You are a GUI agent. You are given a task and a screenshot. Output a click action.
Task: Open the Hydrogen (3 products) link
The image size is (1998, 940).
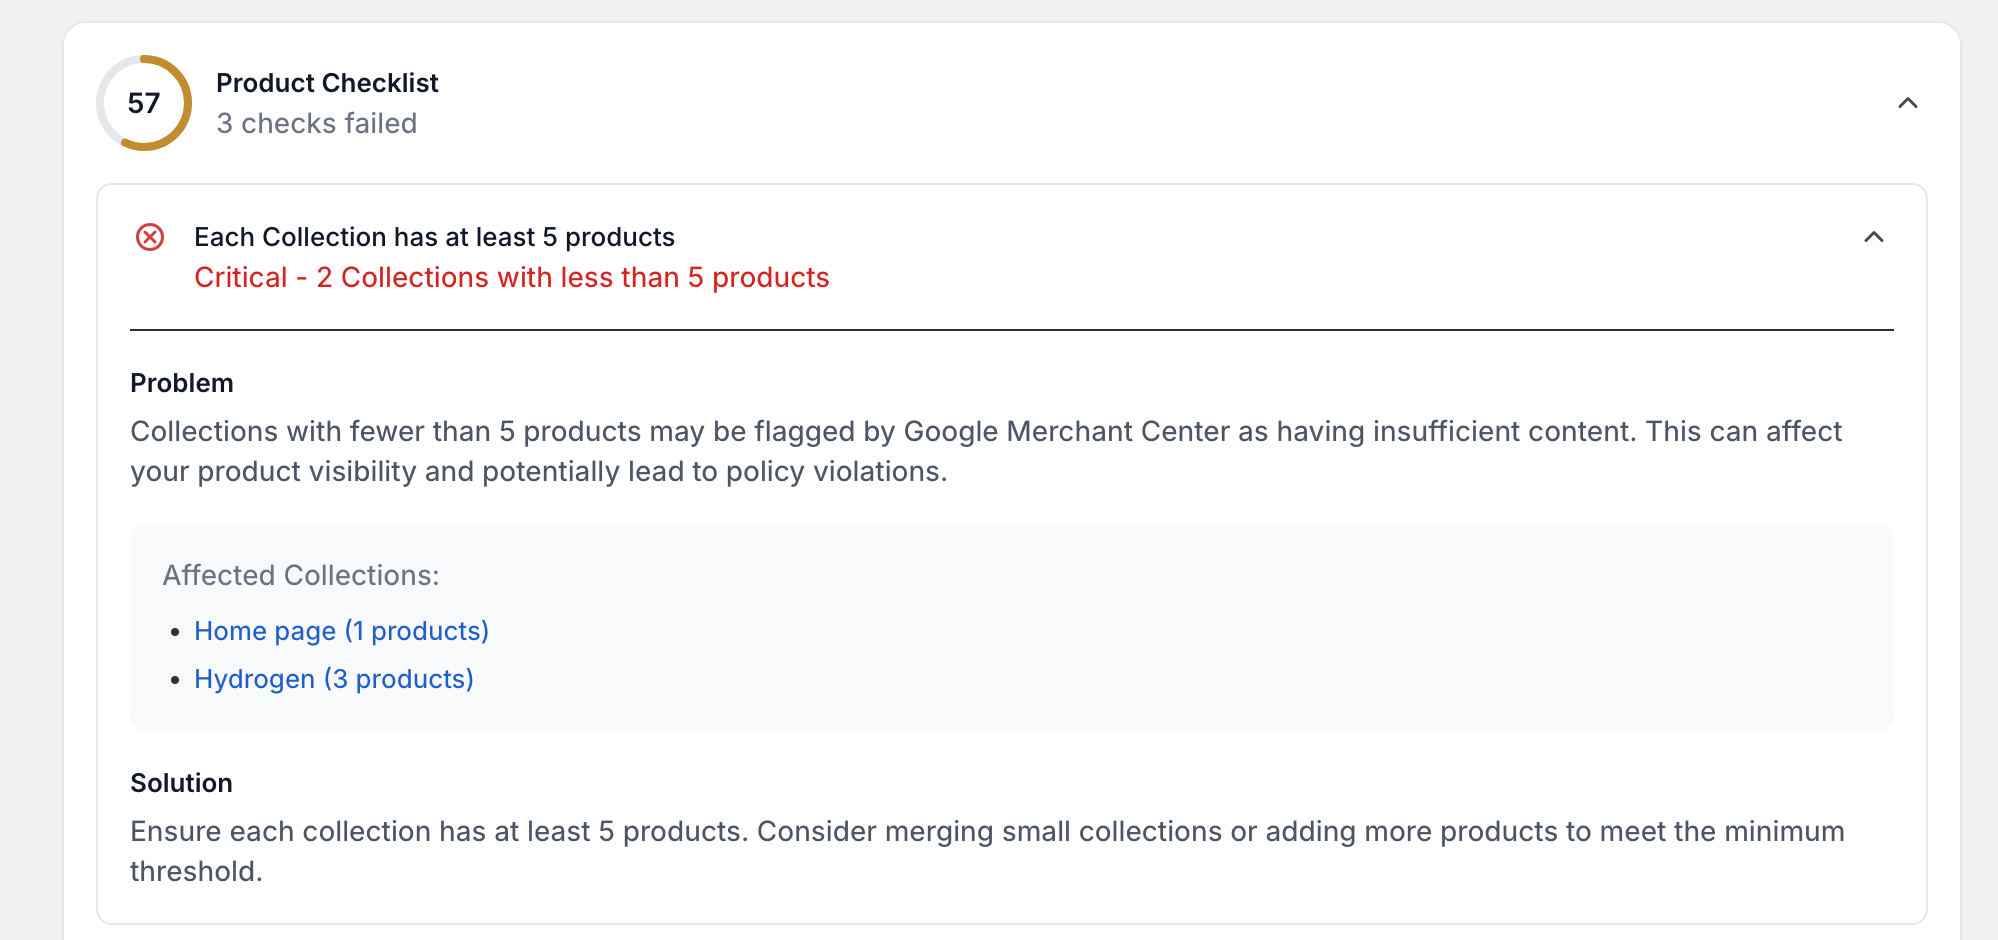tap(333, 679)
